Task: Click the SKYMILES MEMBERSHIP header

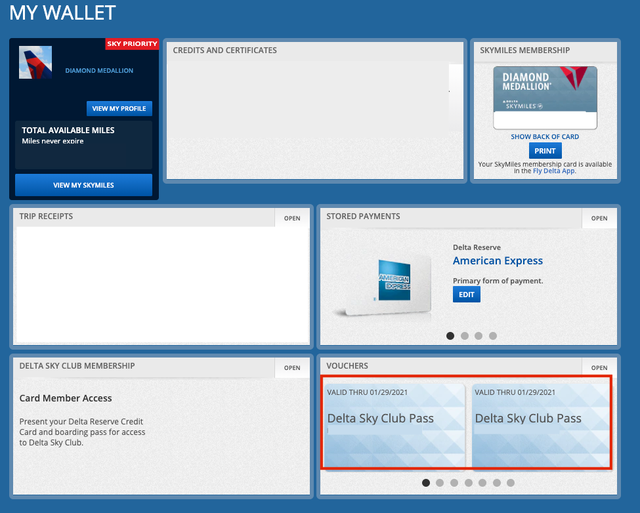Action: tap(525, 50)
